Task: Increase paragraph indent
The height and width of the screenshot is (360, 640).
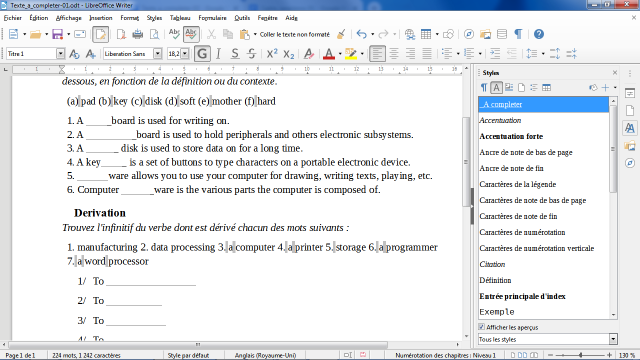Action: tap(495, 53)
